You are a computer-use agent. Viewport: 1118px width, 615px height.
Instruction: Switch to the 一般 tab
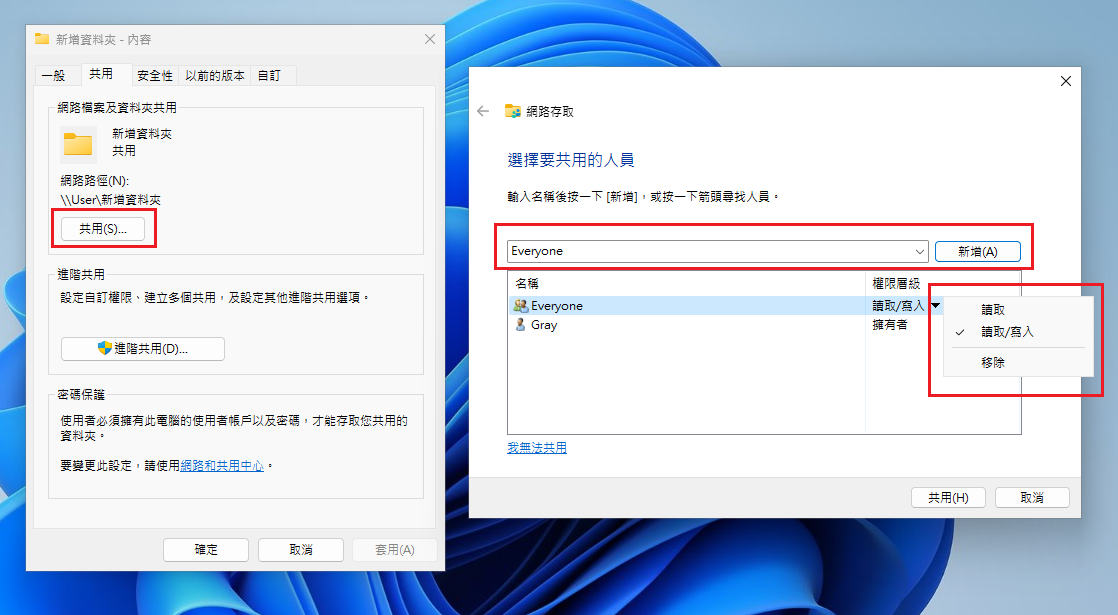(53, 75)
